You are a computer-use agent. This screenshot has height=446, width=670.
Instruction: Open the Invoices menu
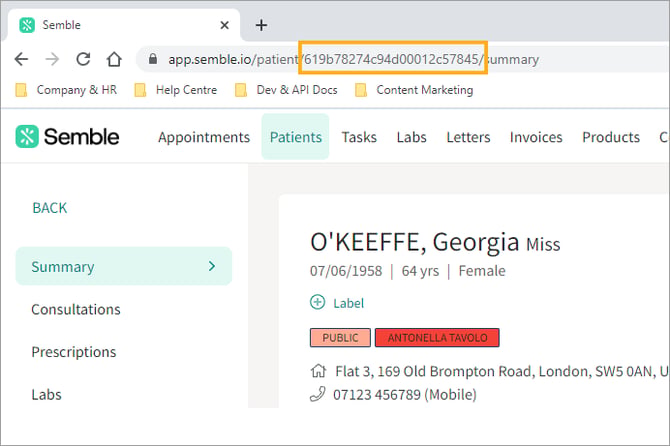click(x=536, y=137)
